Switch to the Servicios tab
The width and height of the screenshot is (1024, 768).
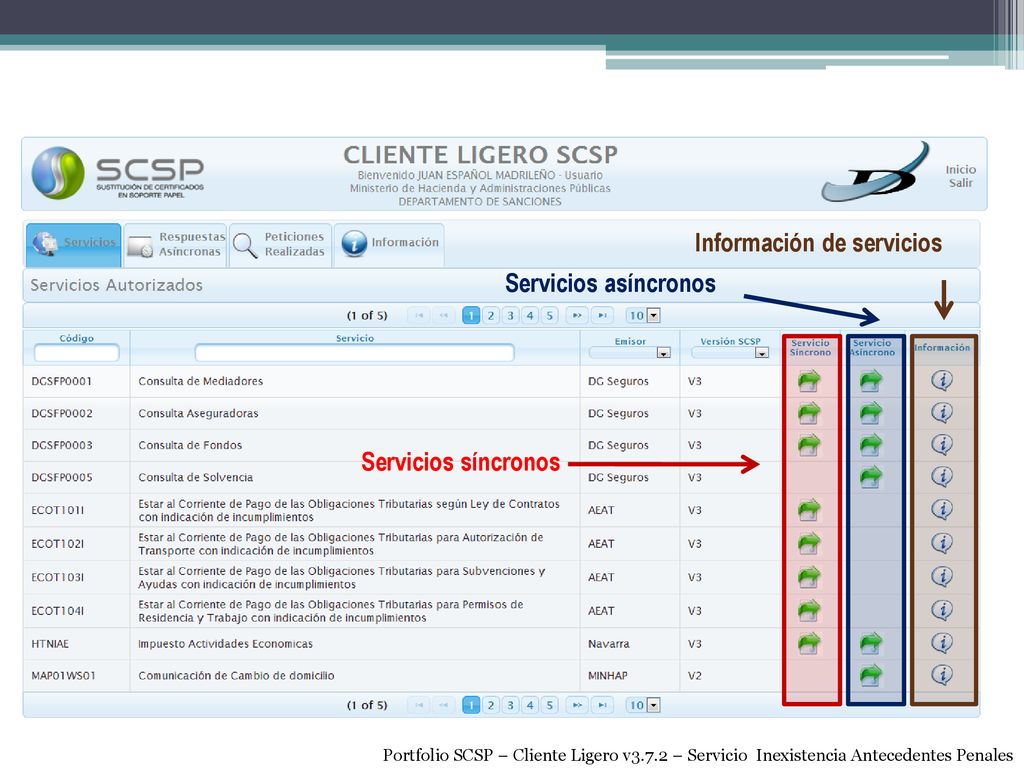point(74,244)
